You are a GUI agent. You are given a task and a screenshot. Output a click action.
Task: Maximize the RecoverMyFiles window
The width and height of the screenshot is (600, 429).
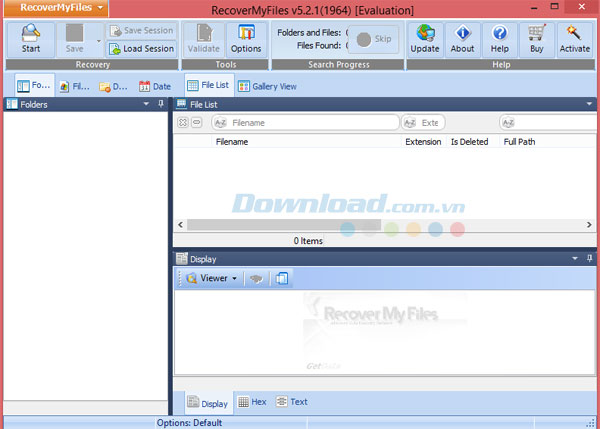click(x=554, y=6)
